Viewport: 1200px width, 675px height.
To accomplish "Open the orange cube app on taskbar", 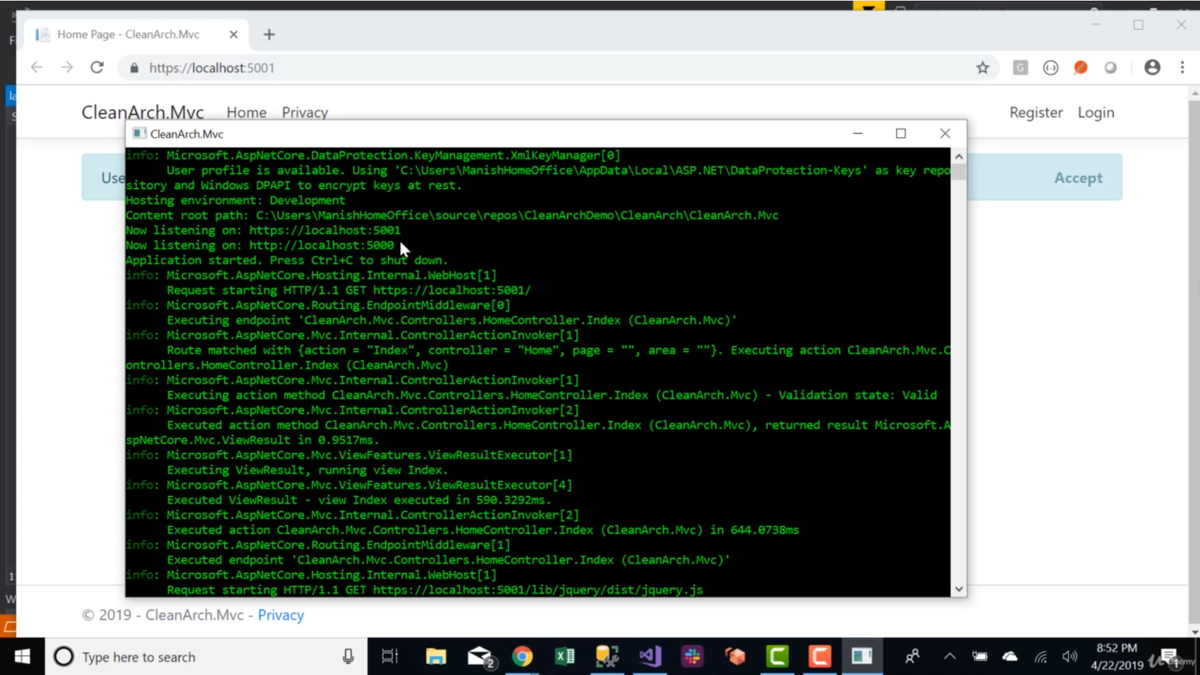I will pos(735,657).
